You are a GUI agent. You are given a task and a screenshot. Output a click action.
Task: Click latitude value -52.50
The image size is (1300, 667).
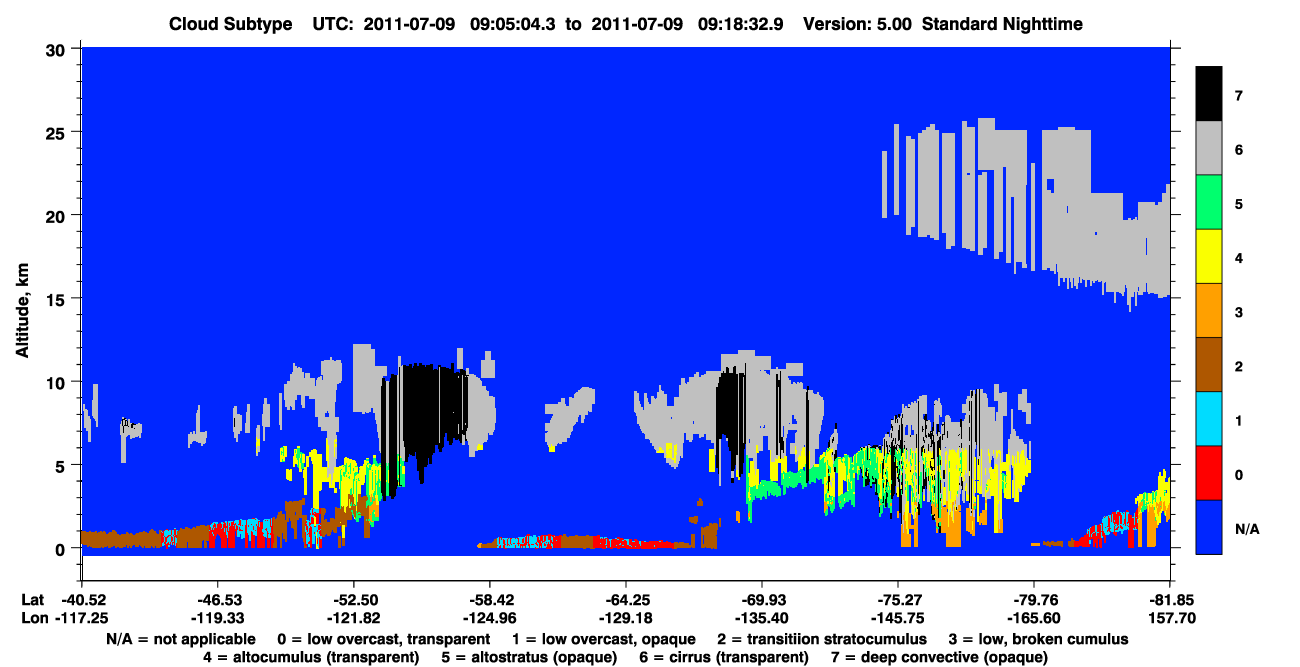354,600
